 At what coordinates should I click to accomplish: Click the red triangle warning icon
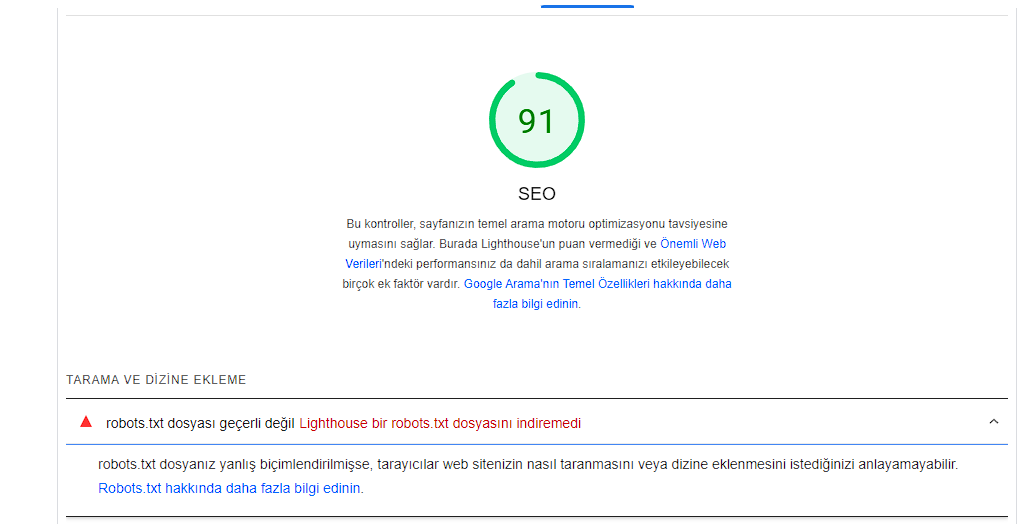86,422
